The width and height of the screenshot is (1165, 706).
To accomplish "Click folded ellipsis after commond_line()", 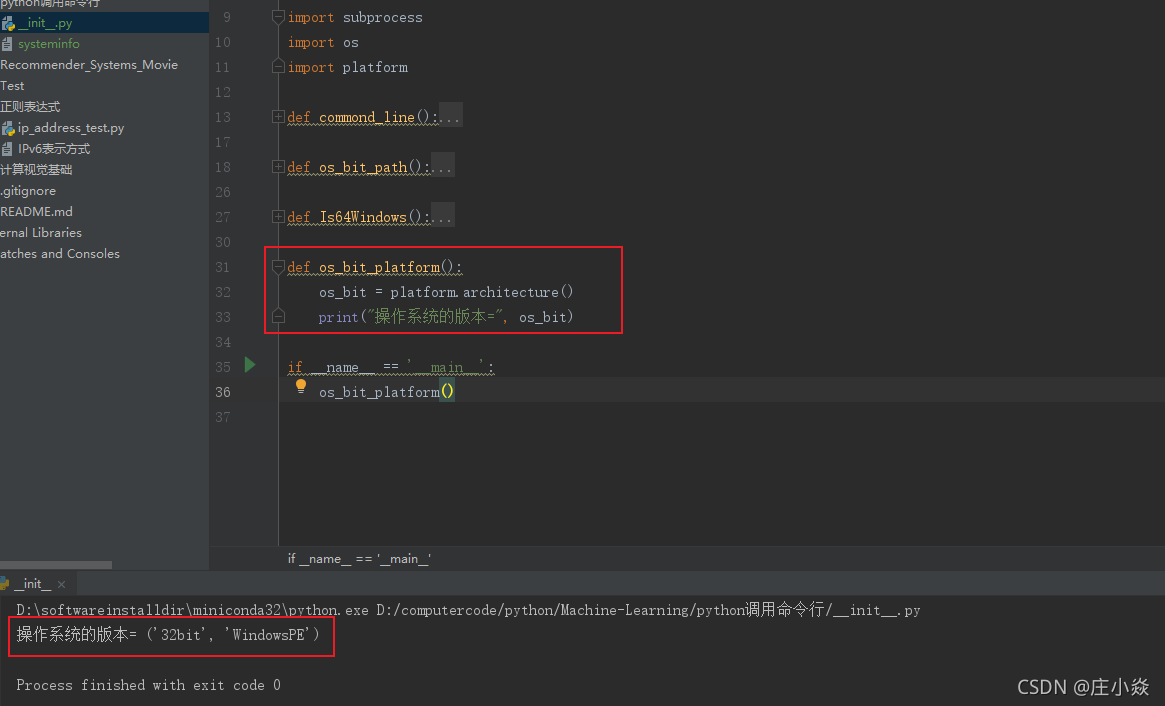I will point(451,117).
